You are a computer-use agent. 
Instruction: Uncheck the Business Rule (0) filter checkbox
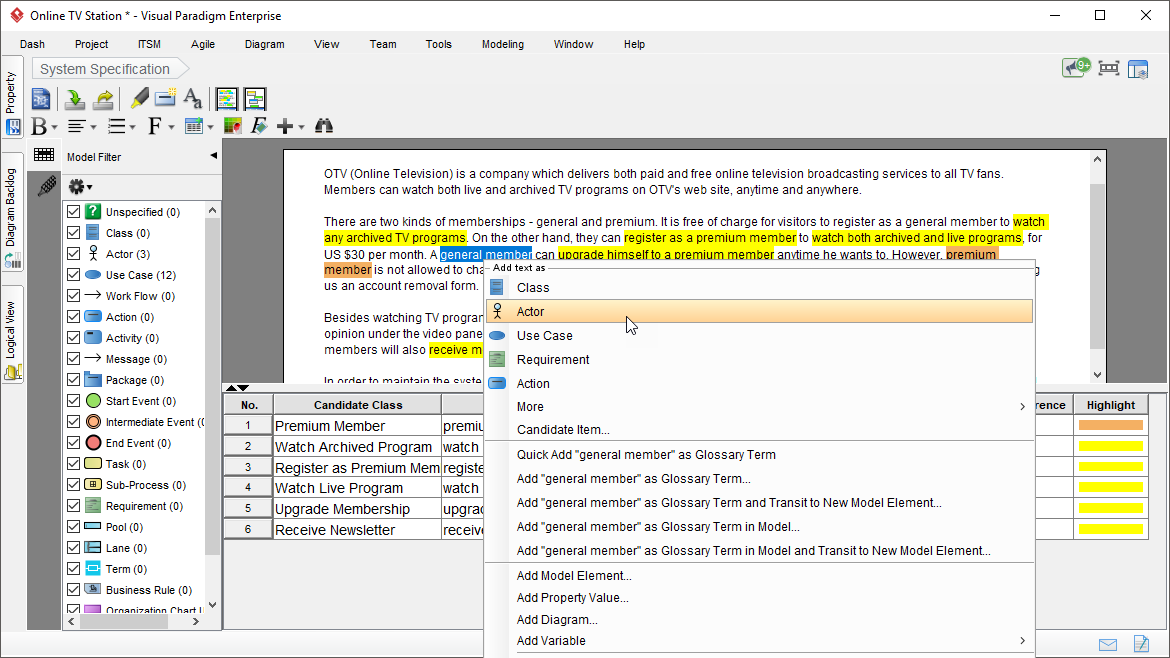pos(74,589)
